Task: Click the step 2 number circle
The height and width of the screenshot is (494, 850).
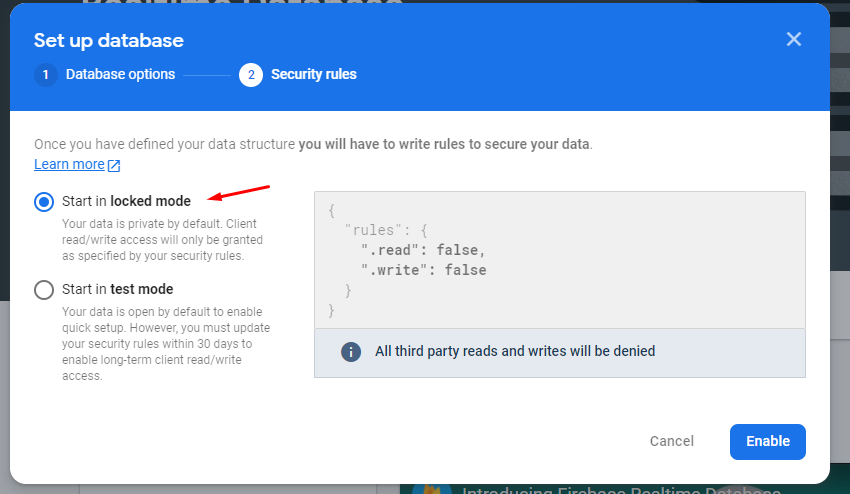Action: [251, 75]
